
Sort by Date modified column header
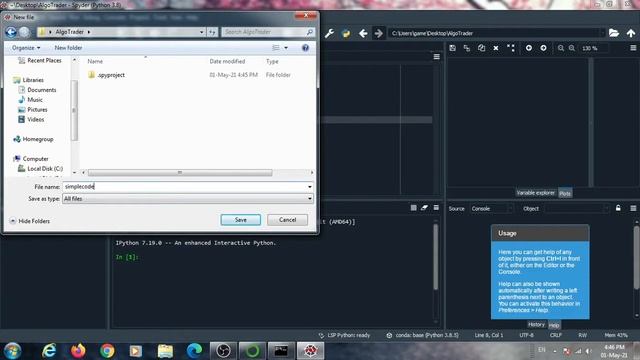227,61
